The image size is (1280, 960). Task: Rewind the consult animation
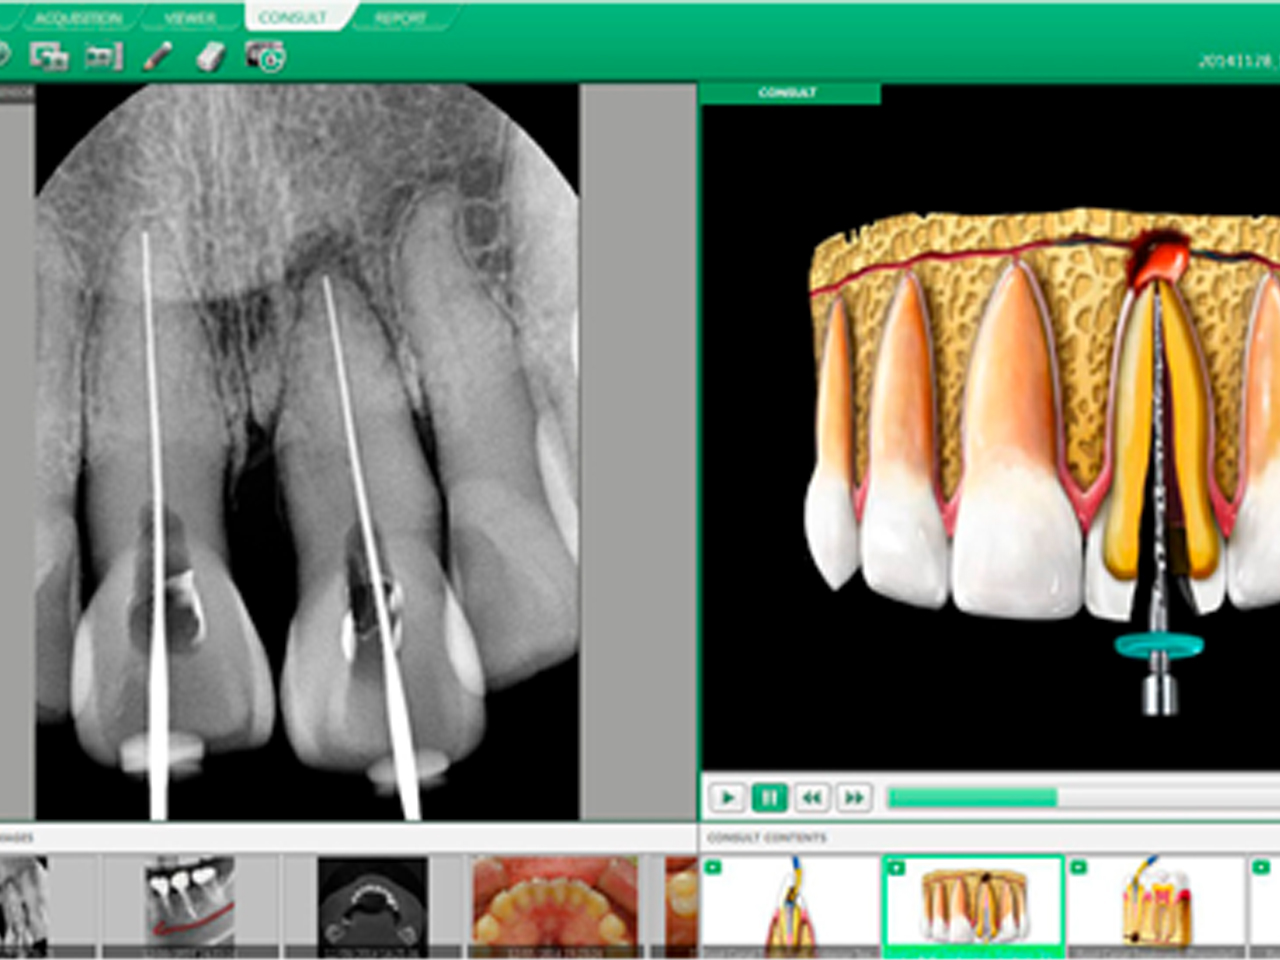point(811,797)
